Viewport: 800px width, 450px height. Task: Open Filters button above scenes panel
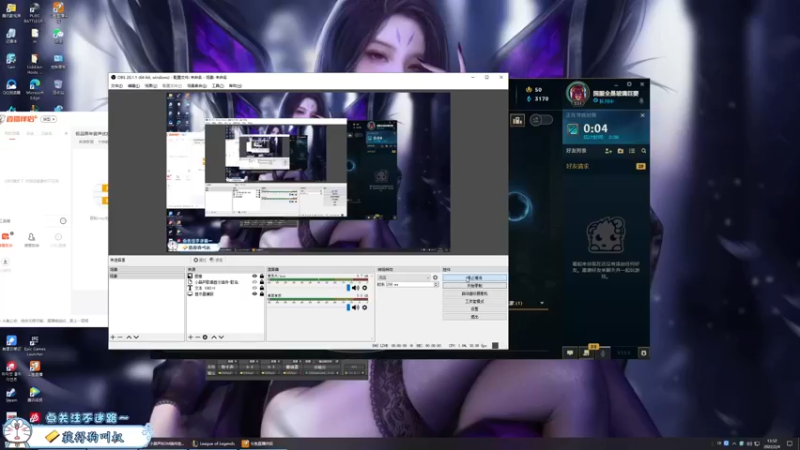216,260
